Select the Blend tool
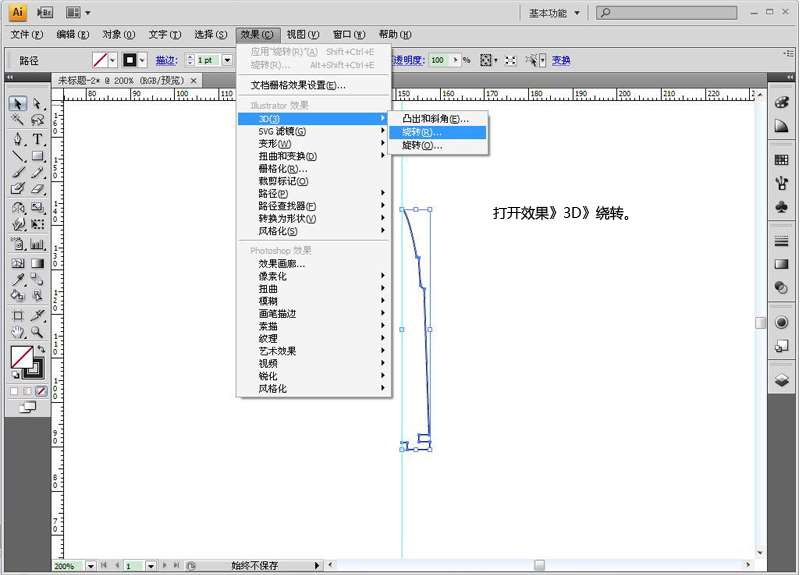Viewport: 800px width, 575px height. pyautogui.click(x=37, y=279)
